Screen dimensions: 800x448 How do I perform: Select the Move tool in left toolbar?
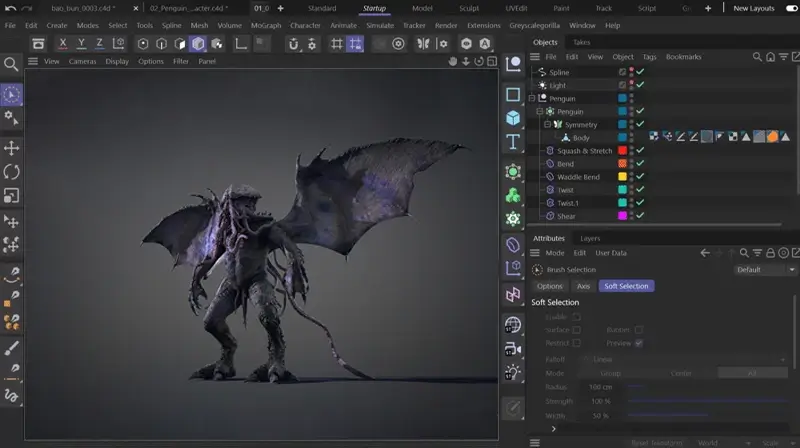pyautogui.click(x=11, y=148)
